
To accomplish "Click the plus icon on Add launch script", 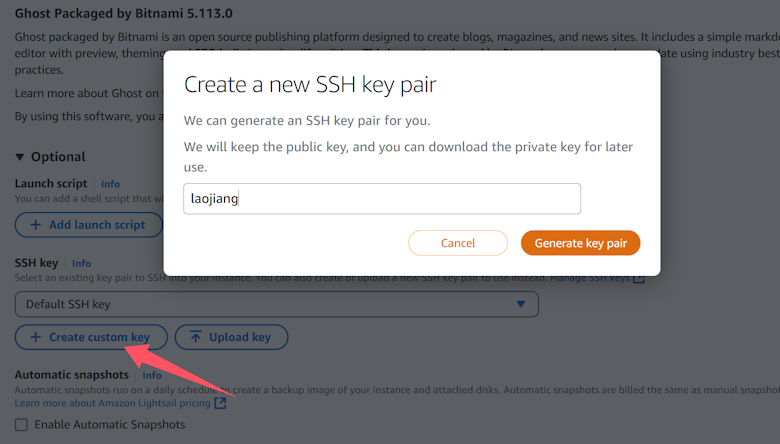I will pos(36,225).
